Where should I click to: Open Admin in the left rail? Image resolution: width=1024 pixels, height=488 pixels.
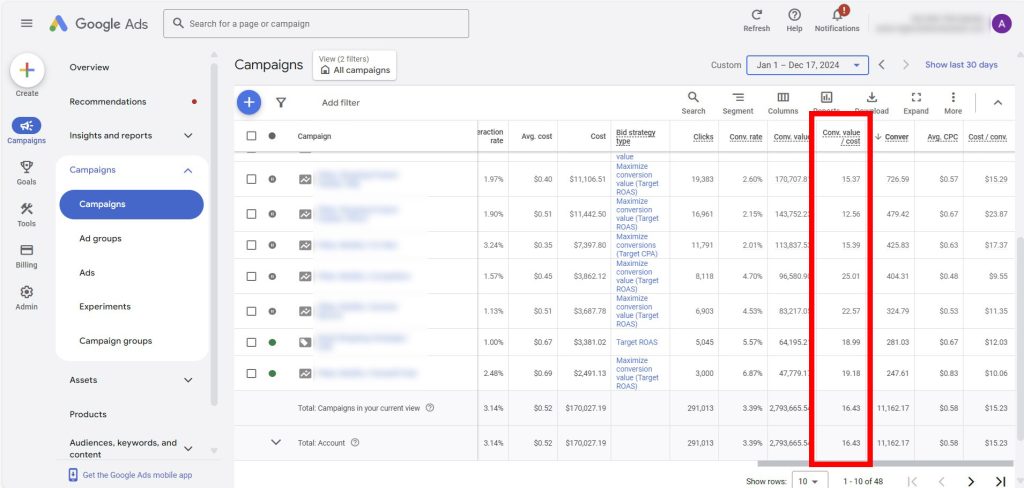pos(27,298)
